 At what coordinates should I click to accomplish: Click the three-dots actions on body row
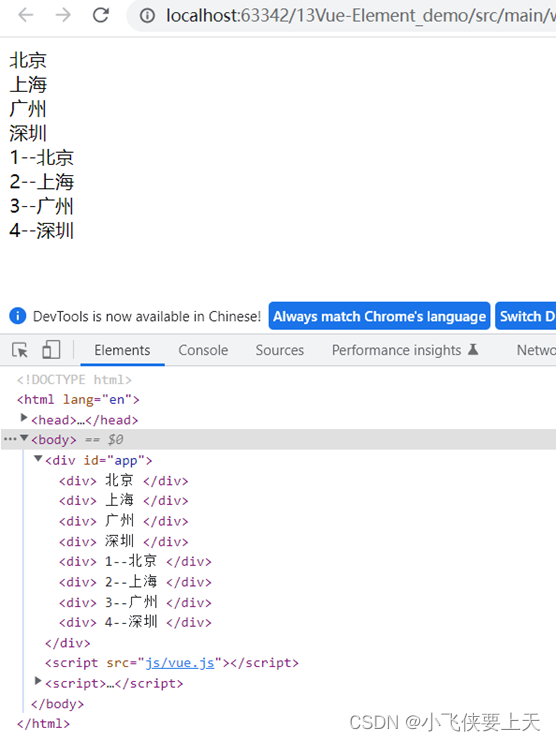tap(9, 439)
